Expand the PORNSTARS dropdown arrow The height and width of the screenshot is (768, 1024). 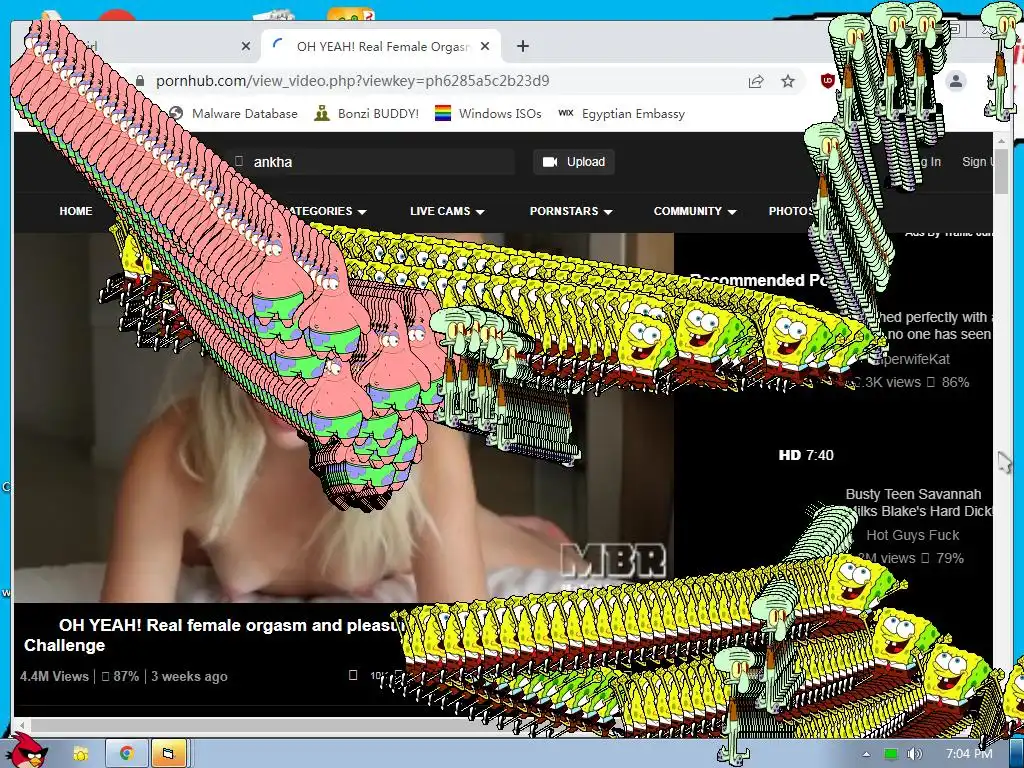tap(608, 212)
